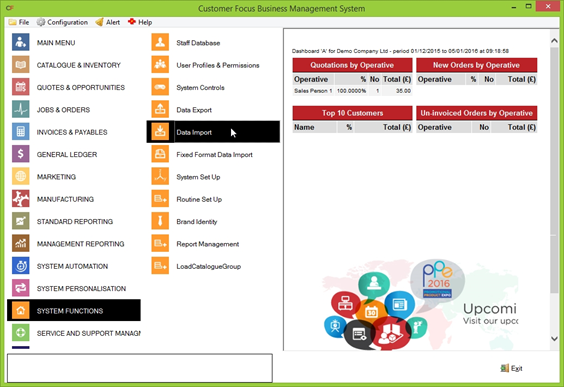This screenshot has height=387, width=564.
Task: Click the dashboard scroll down arrow
Action: tap(554, 338)
